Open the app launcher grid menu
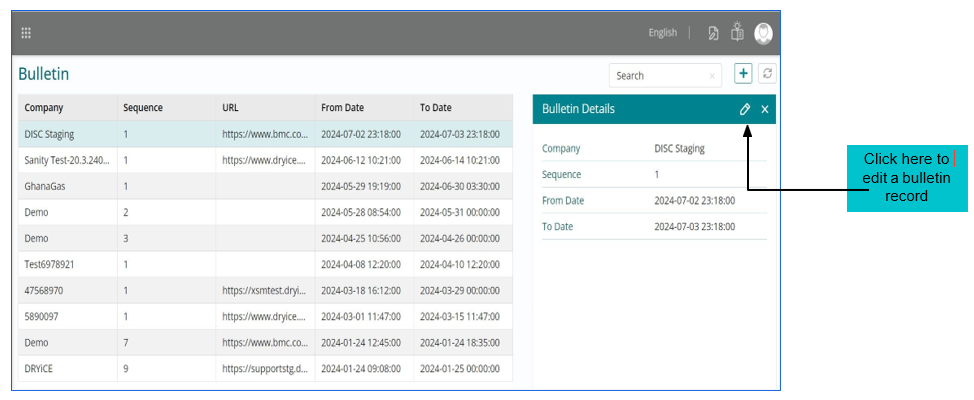 click(26, 33)
